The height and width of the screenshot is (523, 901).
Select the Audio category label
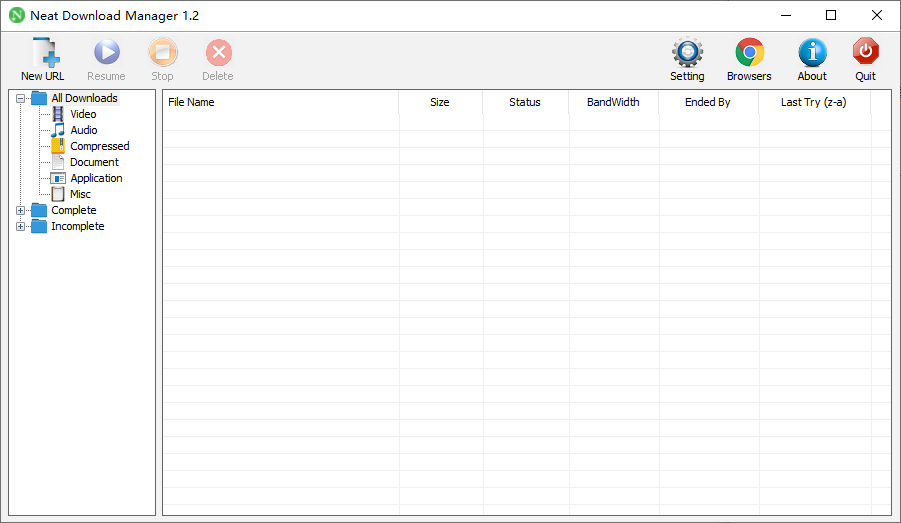[x=84, y=130]
